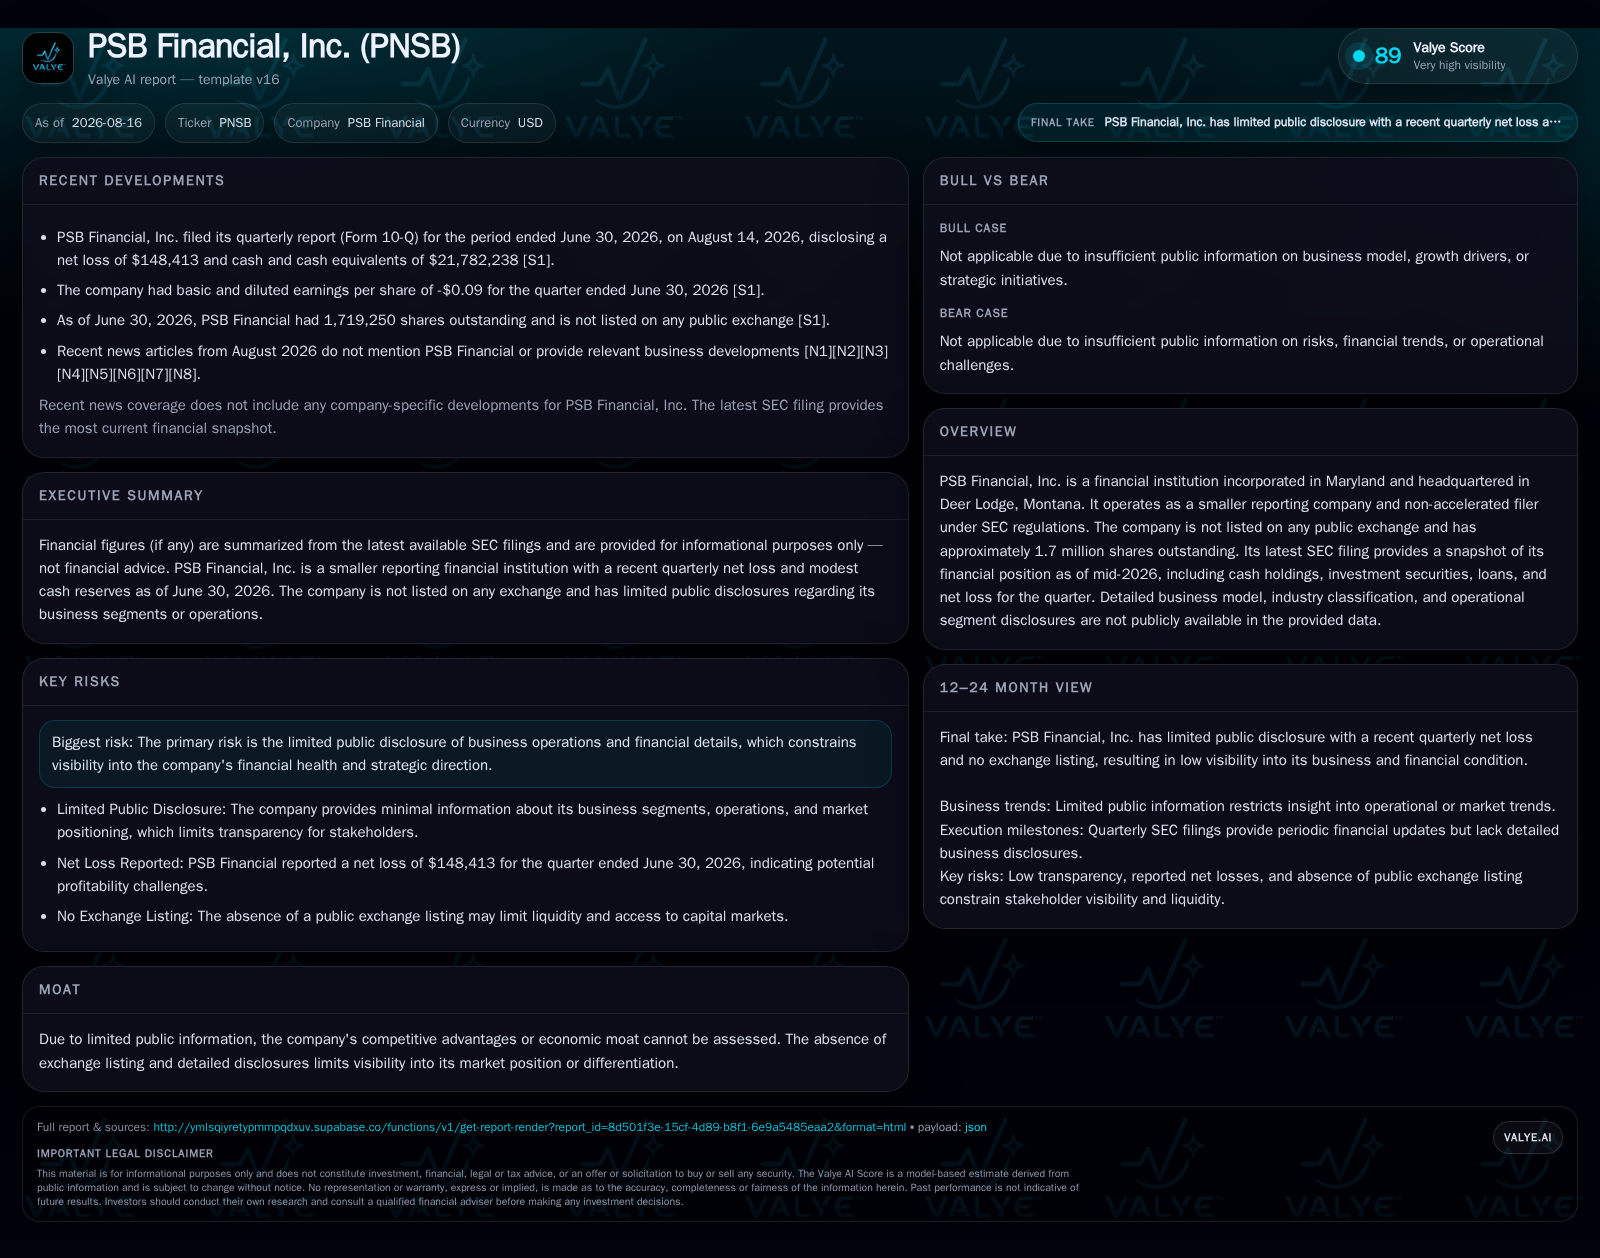
Task: Click the 'BEAR CASE' subheading
Action: coord(974,314)
